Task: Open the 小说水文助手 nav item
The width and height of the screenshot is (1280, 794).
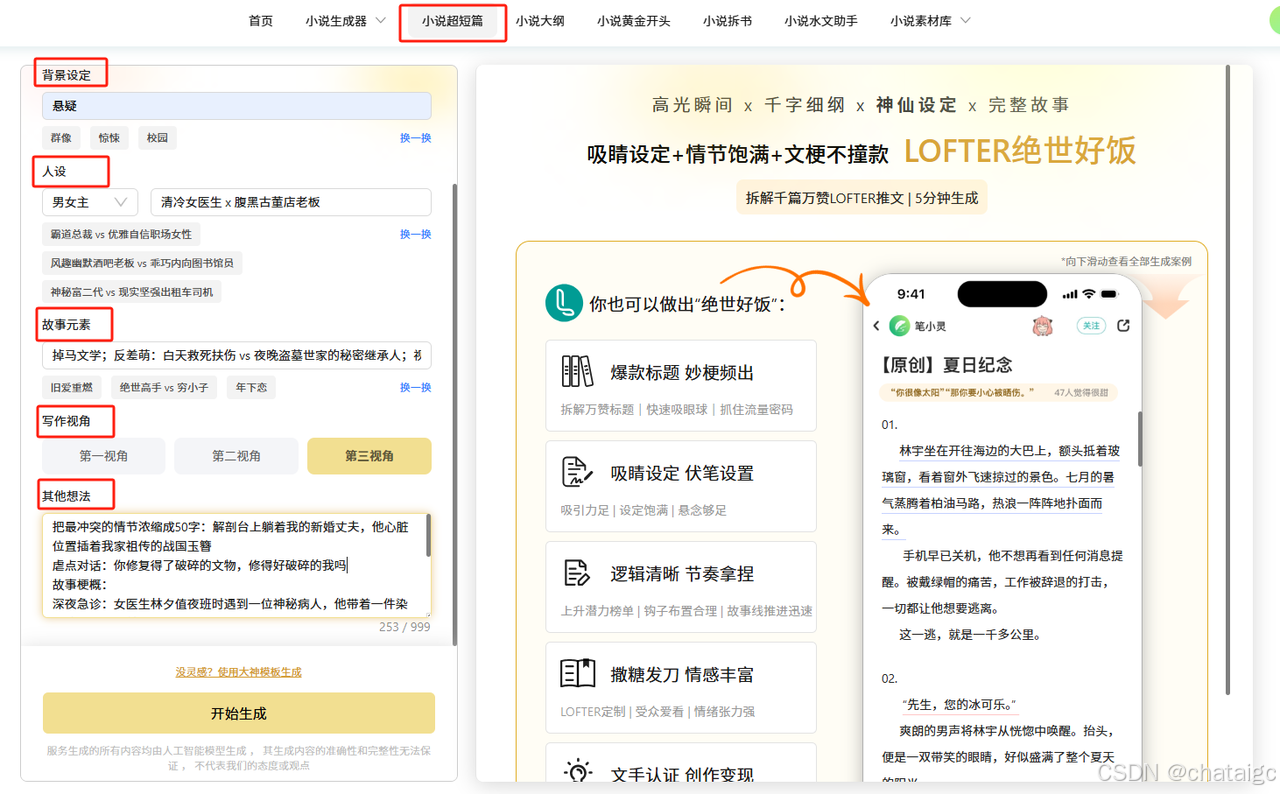Action: 821,21
